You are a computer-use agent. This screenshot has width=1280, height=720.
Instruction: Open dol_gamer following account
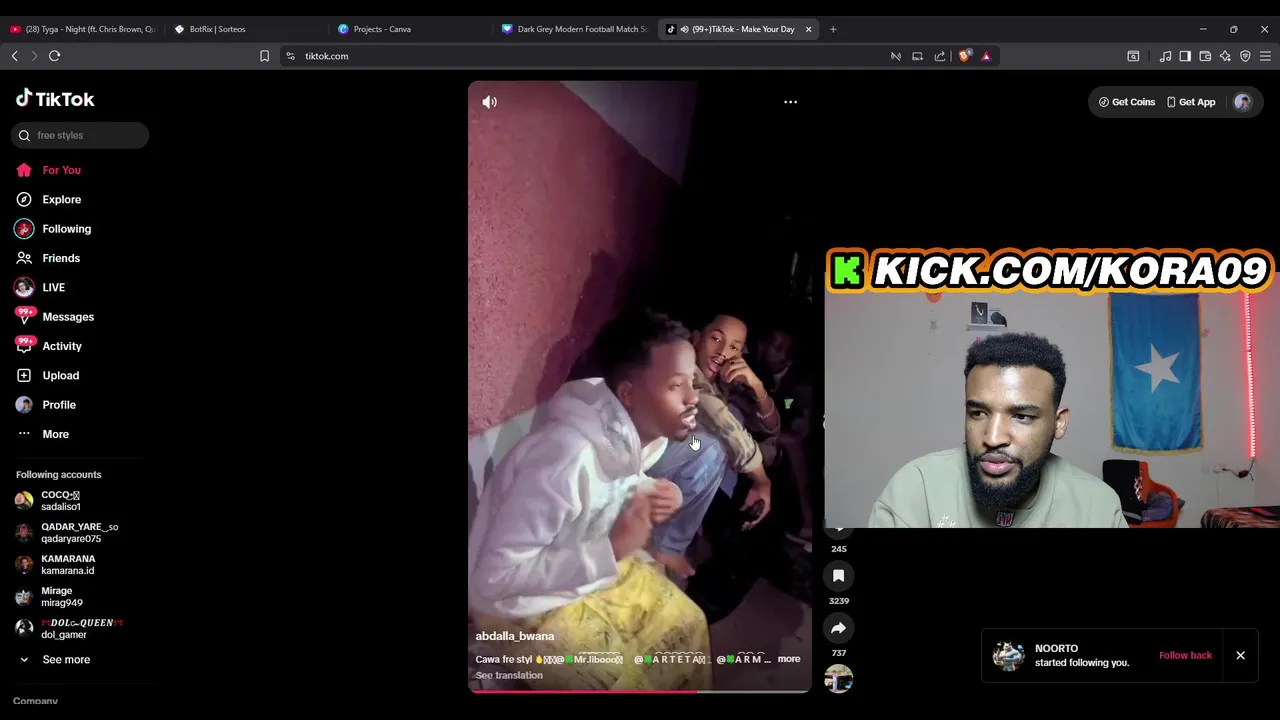pos(80,629)
